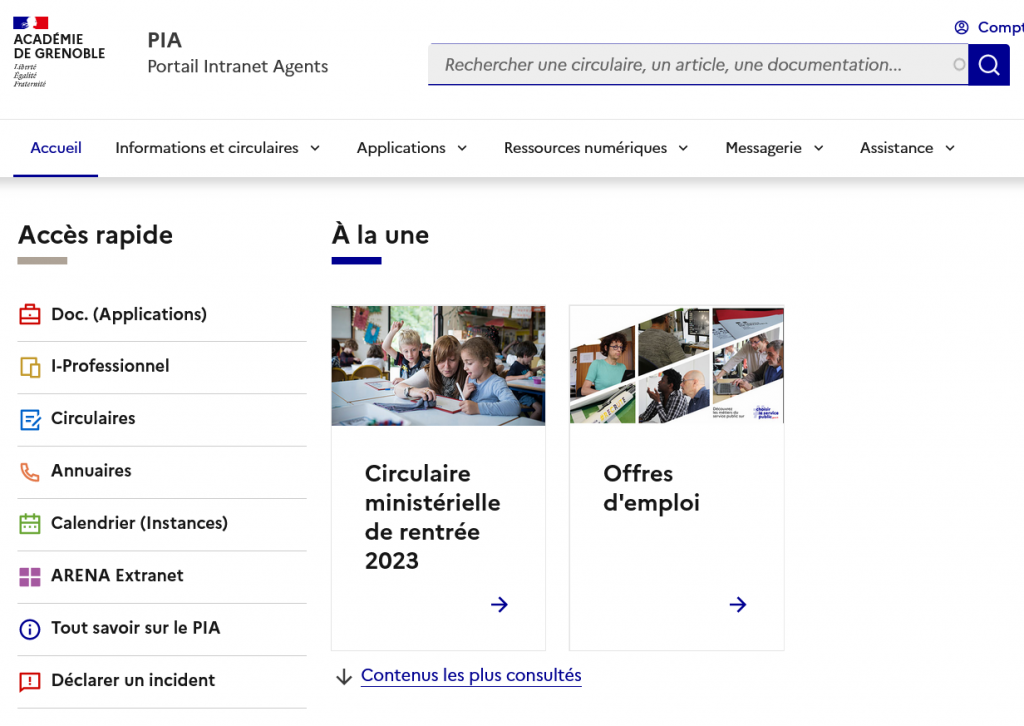Click the Tout savoir sur le PIA info icon
1024x726 pixels.
30,629
